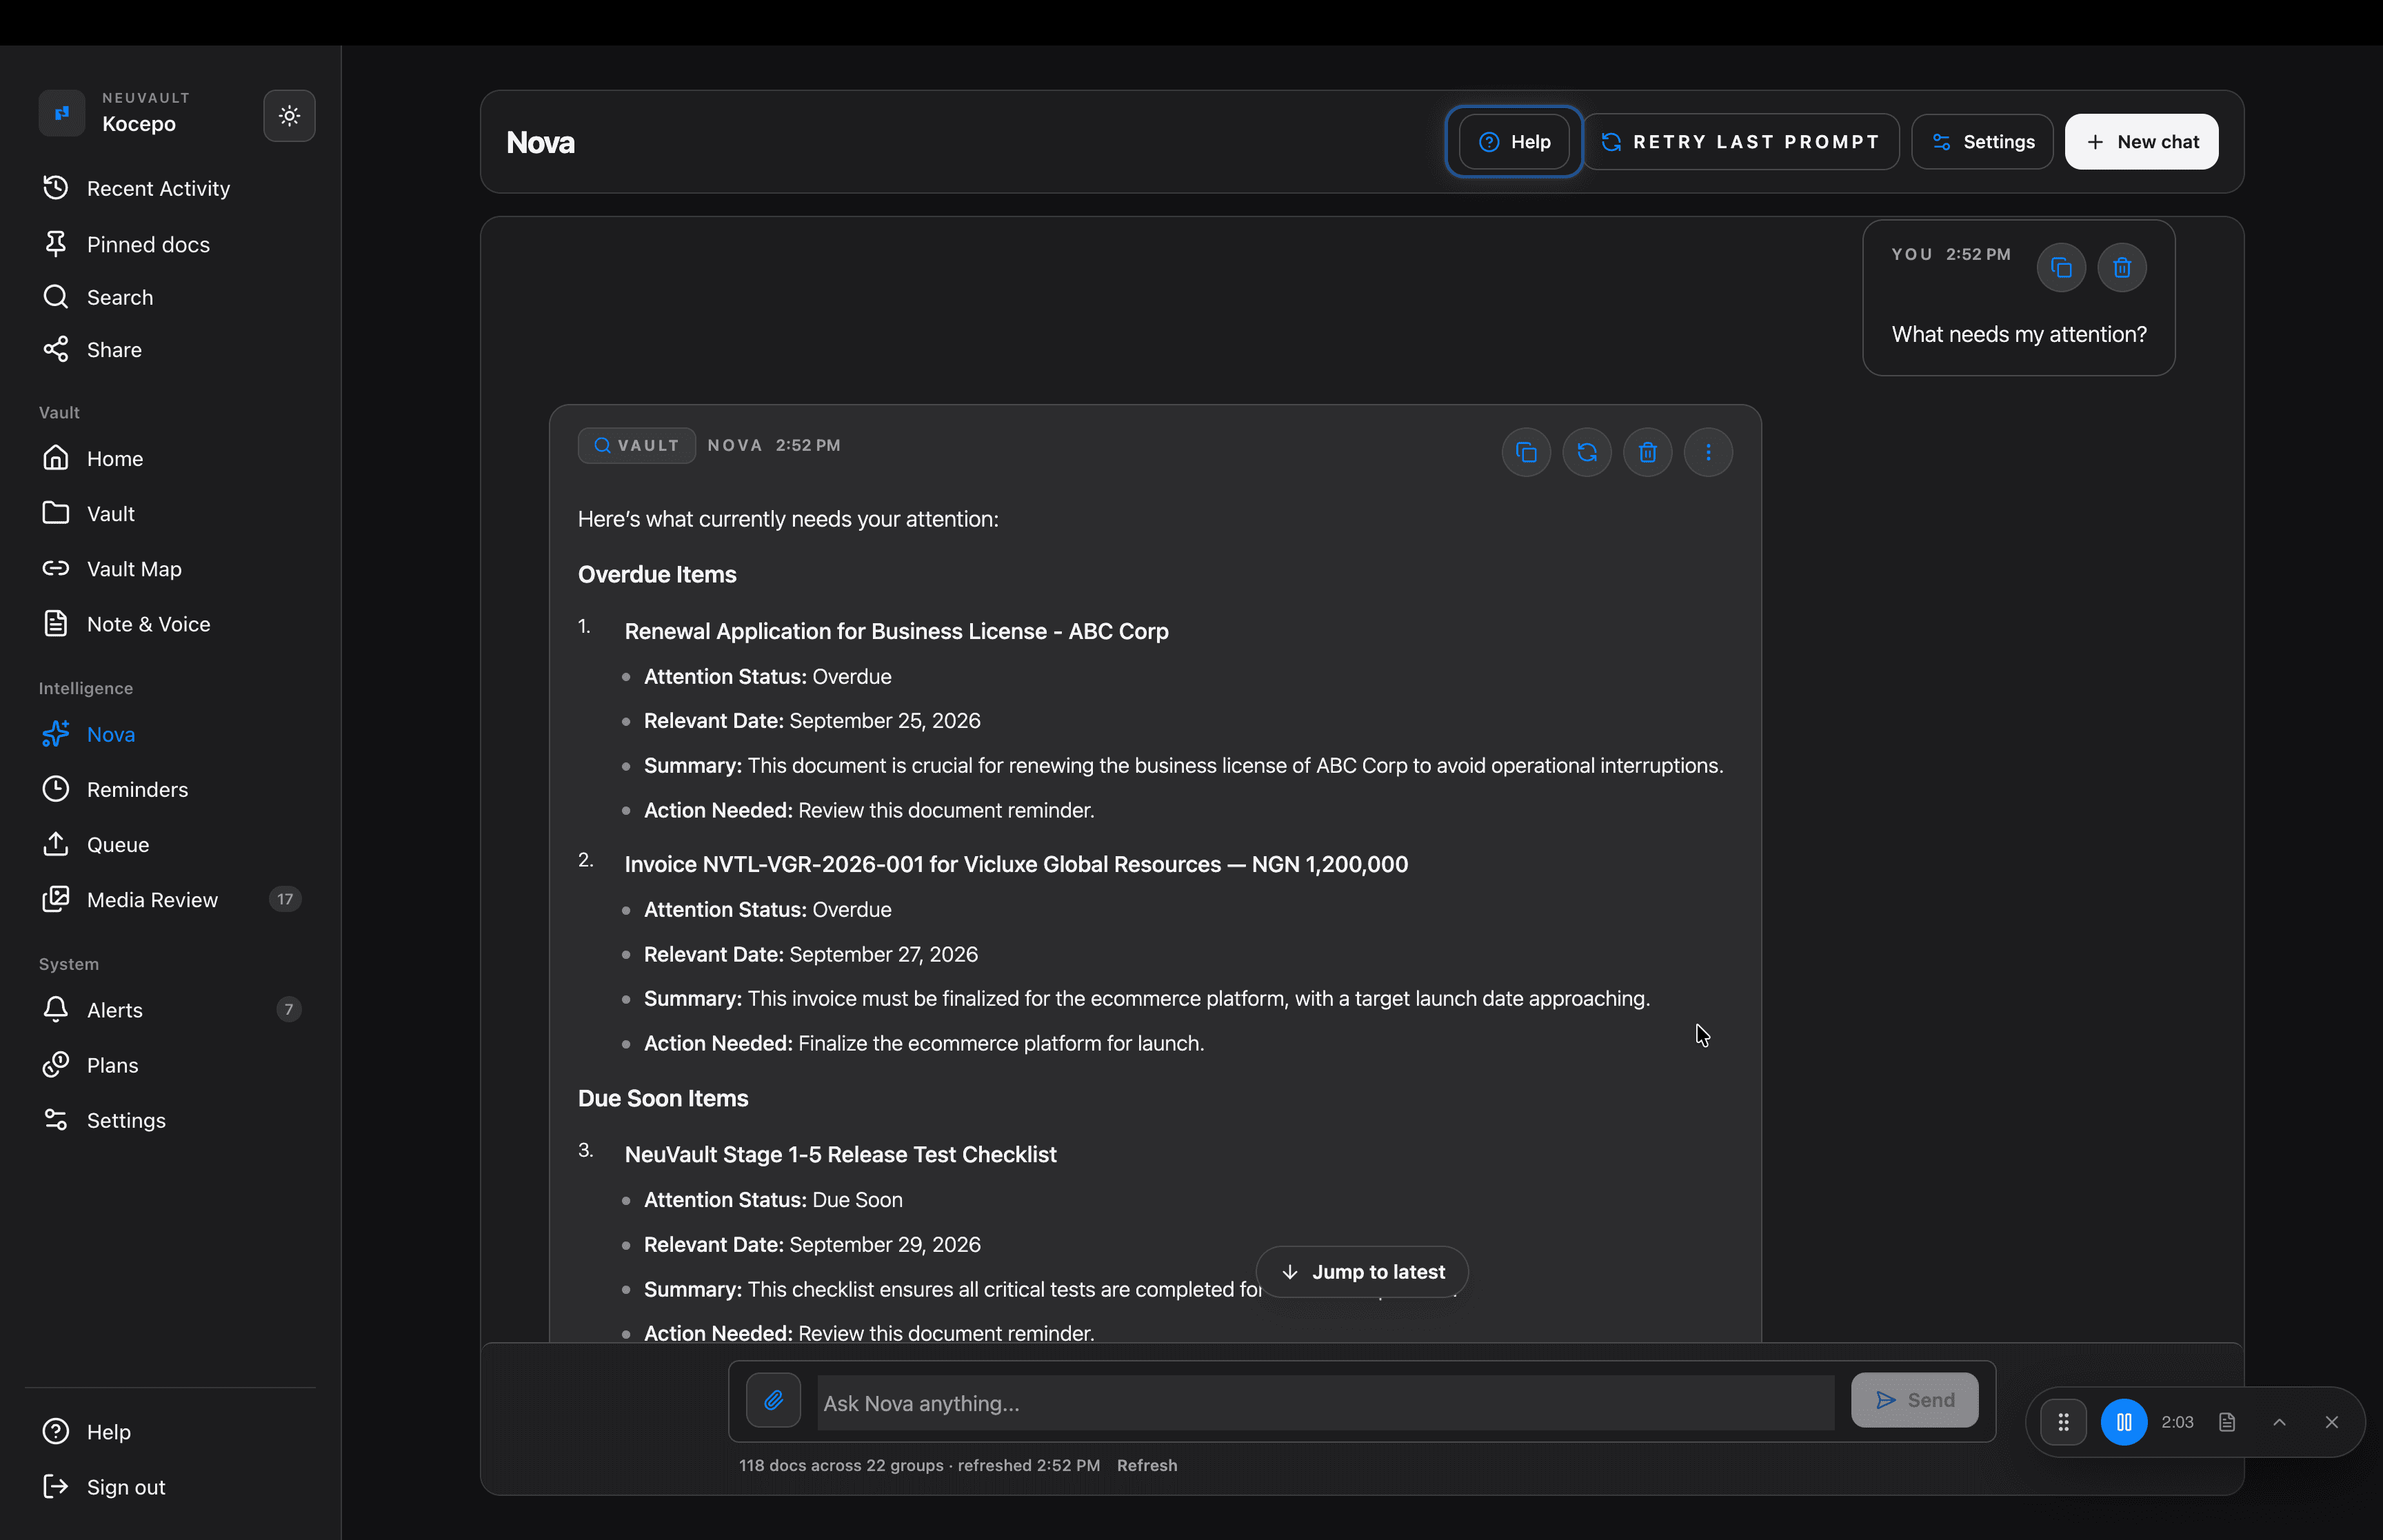This screenshot has height=1540, width=2383.
Task: Copy your message 'What needs my attention?'
Action: click(x=2061, y=268)
